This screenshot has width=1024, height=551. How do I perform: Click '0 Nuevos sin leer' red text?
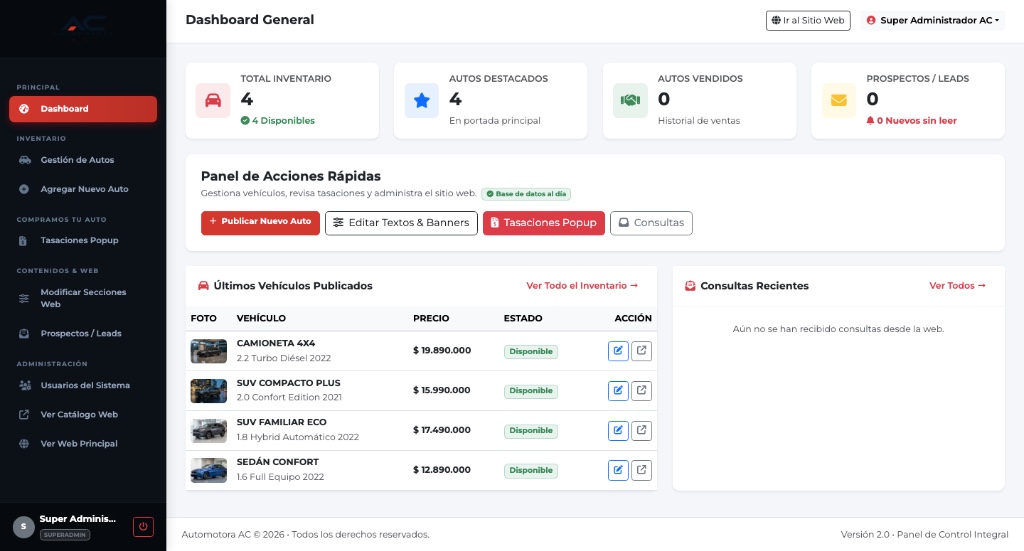[x=912, y=121]
